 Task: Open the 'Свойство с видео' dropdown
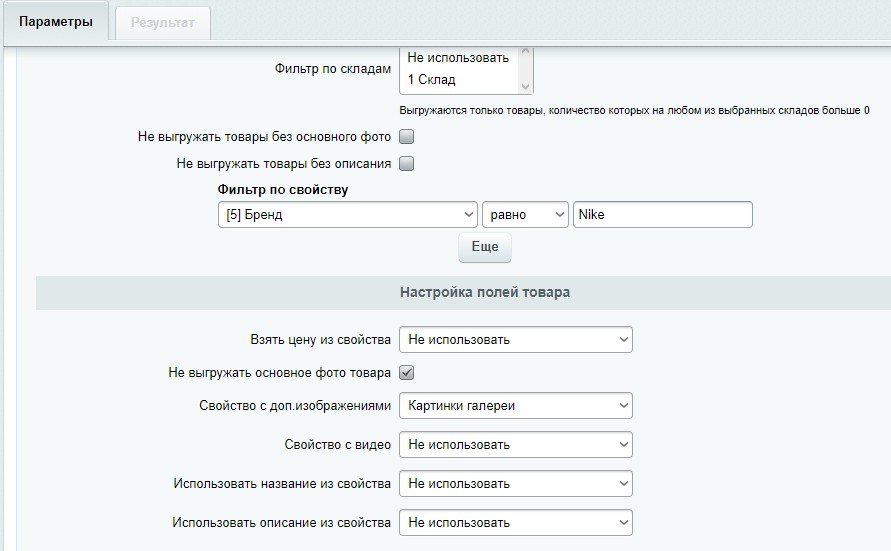click(x=515, y=445)
